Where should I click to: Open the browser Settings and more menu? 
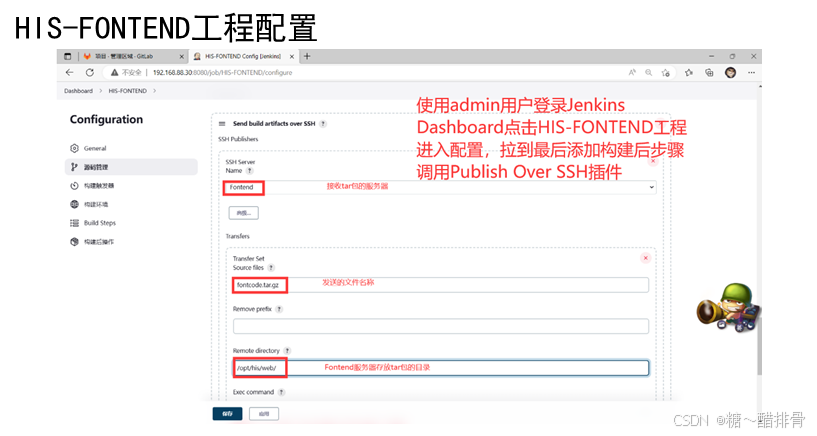(751, 73)
